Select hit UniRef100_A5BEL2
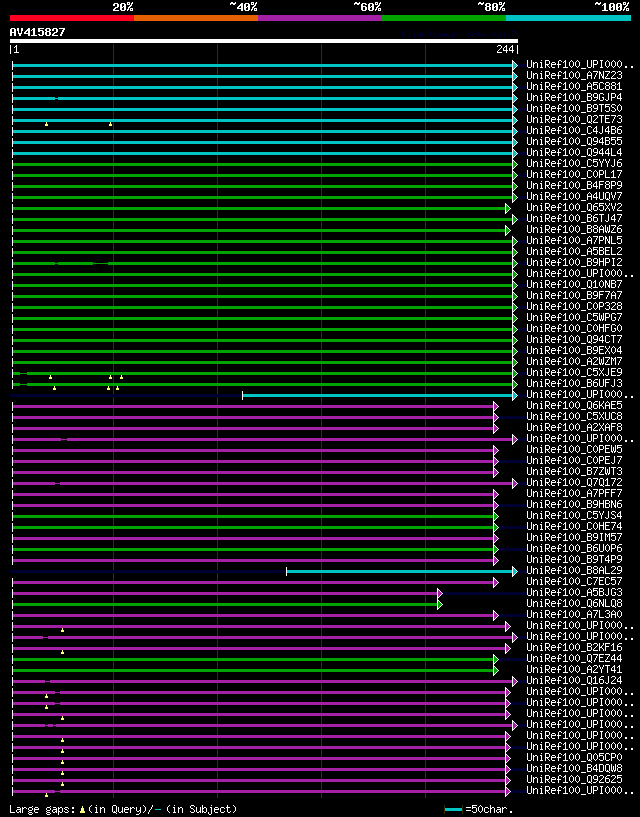This screenshot has height=817, width=640. [574, 251]
